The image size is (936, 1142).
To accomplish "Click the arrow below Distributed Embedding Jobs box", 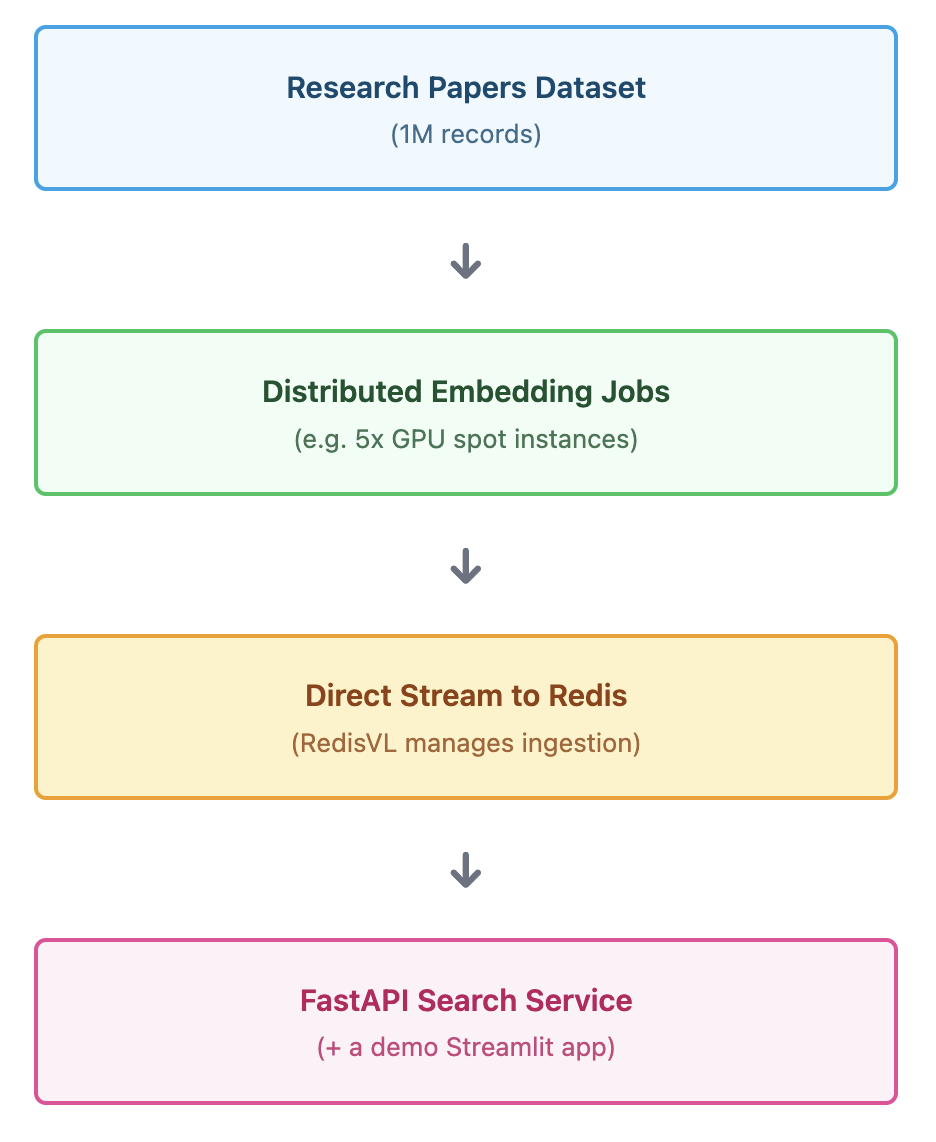I will pyautogui.click(x=466, y=567).
